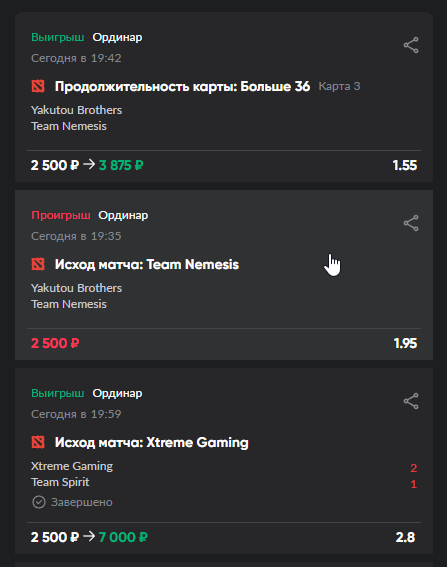Click Dota 2 icon beside Продолжительность карты
Image resolution: width=447 pixels, height=567 pixels.
click(38, 86)
